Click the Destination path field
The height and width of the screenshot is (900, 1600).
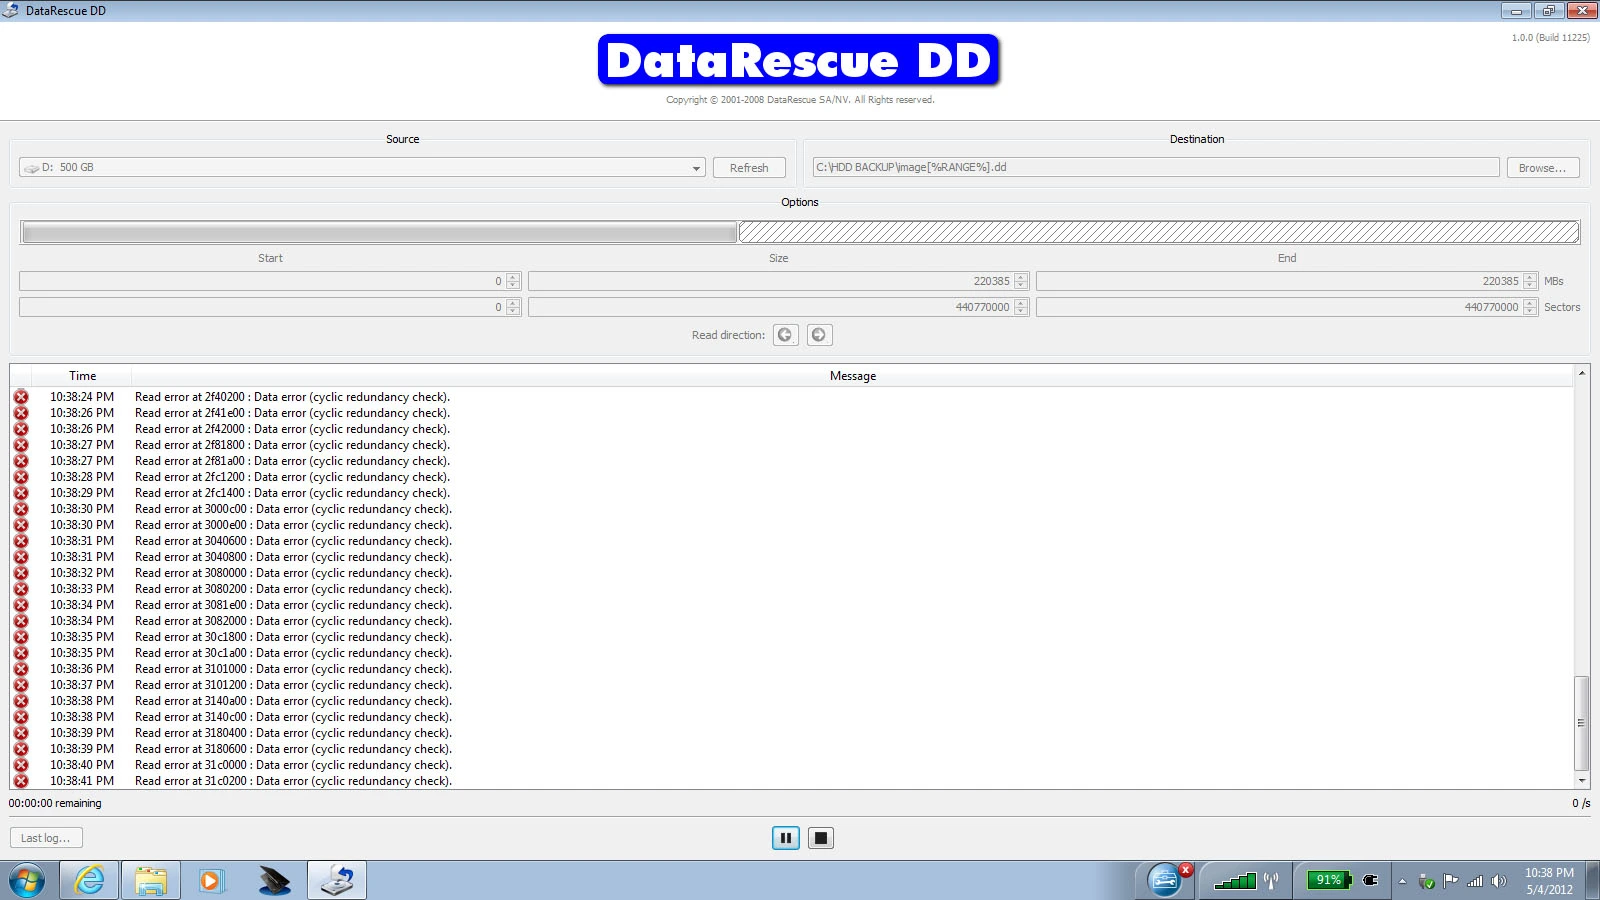1155,167
